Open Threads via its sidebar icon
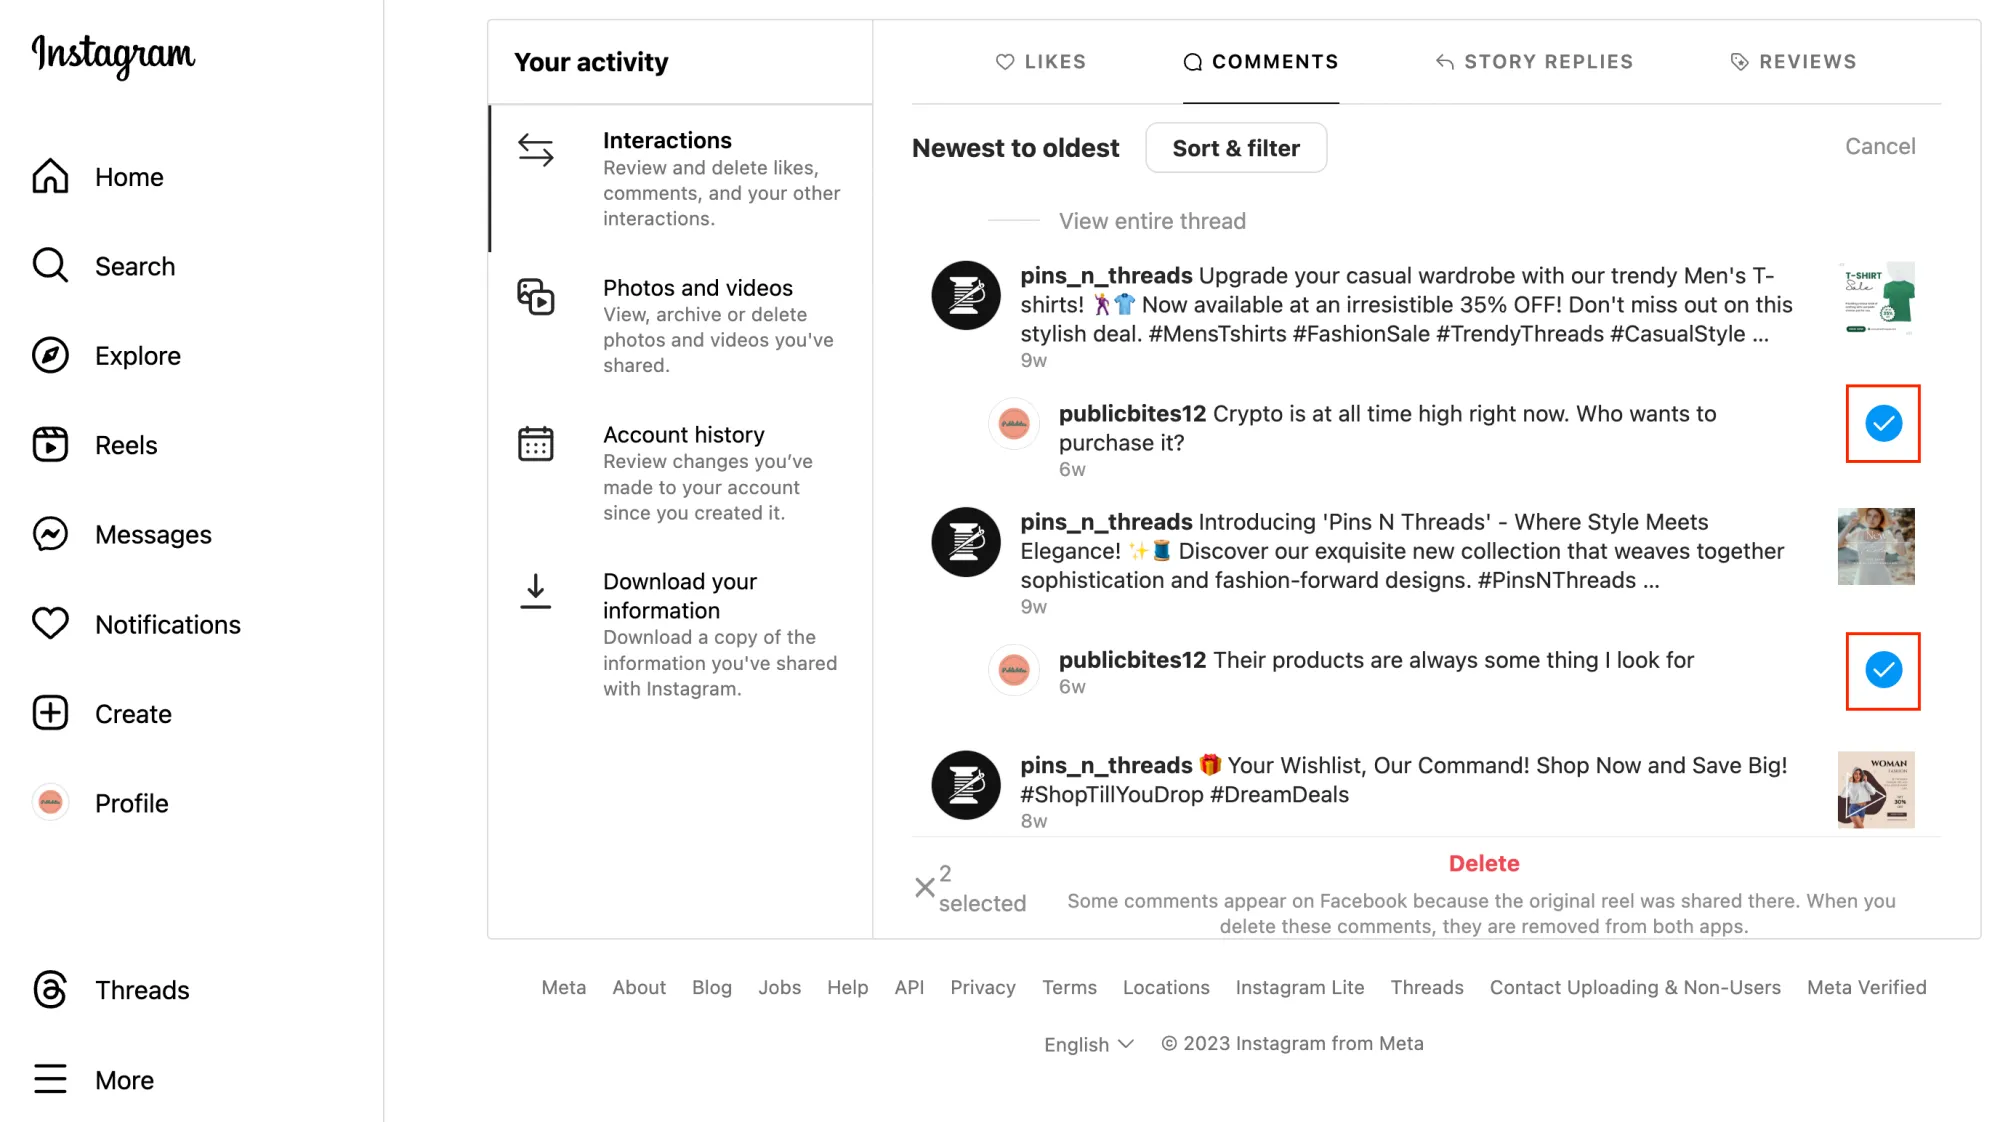Viewport: 2000px width, 1122px height. [x=50, y=990]
